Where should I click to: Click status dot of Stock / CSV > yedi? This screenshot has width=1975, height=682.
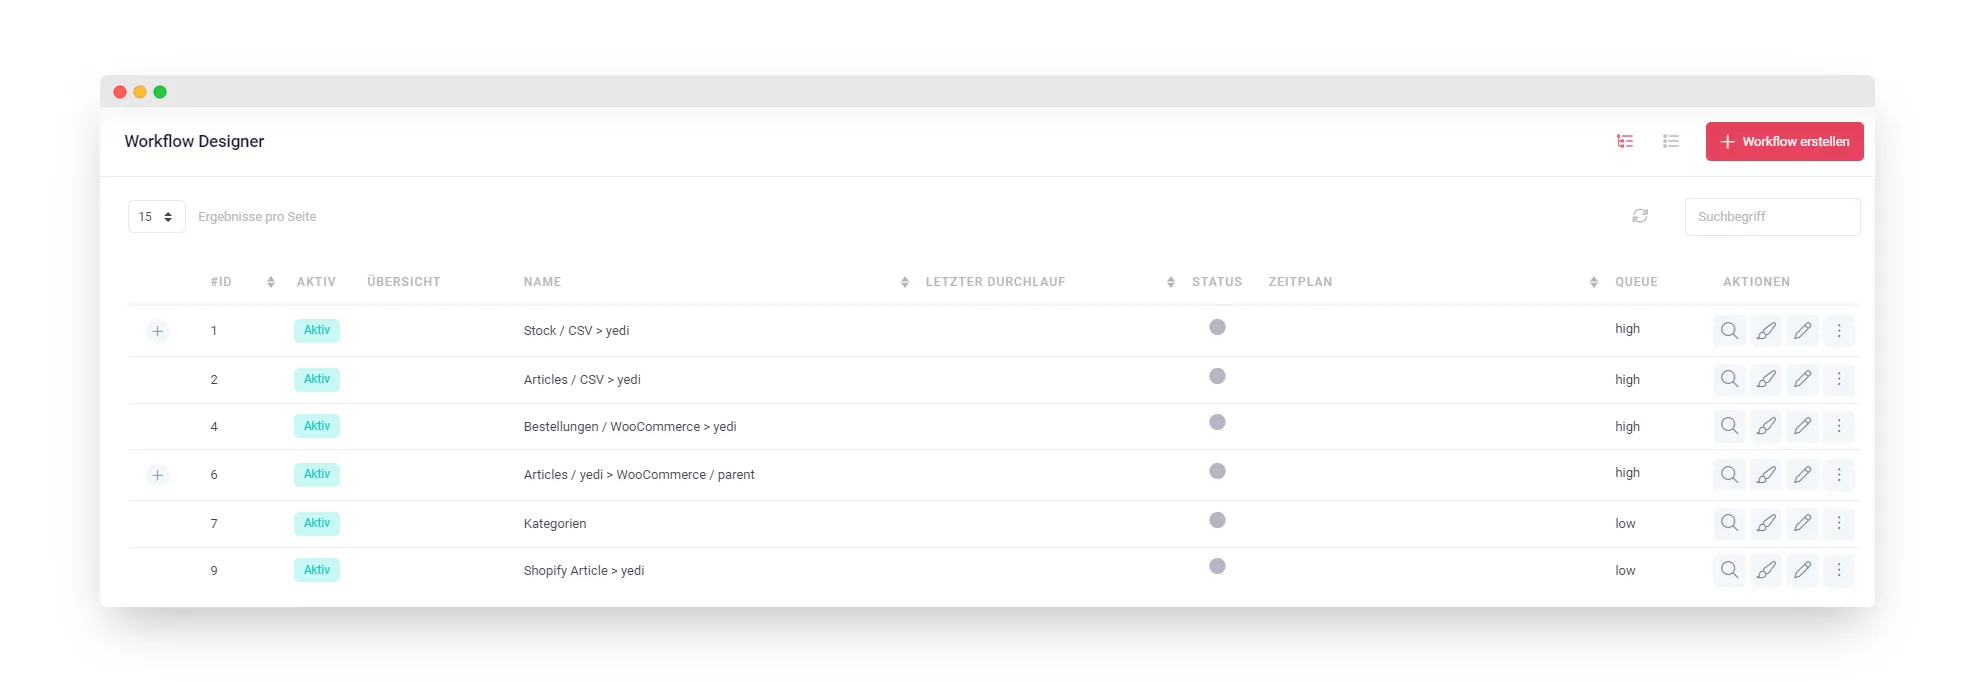[1217, 327]
